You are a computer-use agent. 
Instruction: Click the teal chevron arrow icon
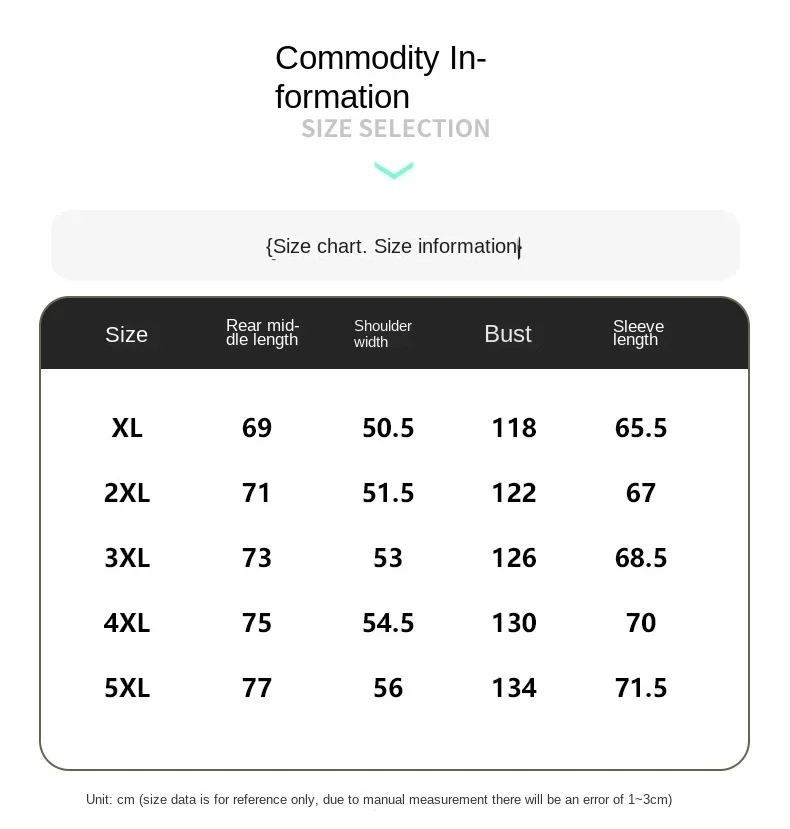[x=394, y=170]
